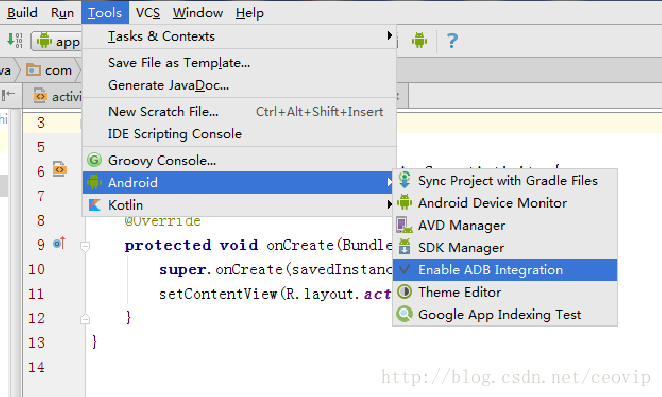Select the Android submenu entry
The image size is (662, 397).
[239, 182]
